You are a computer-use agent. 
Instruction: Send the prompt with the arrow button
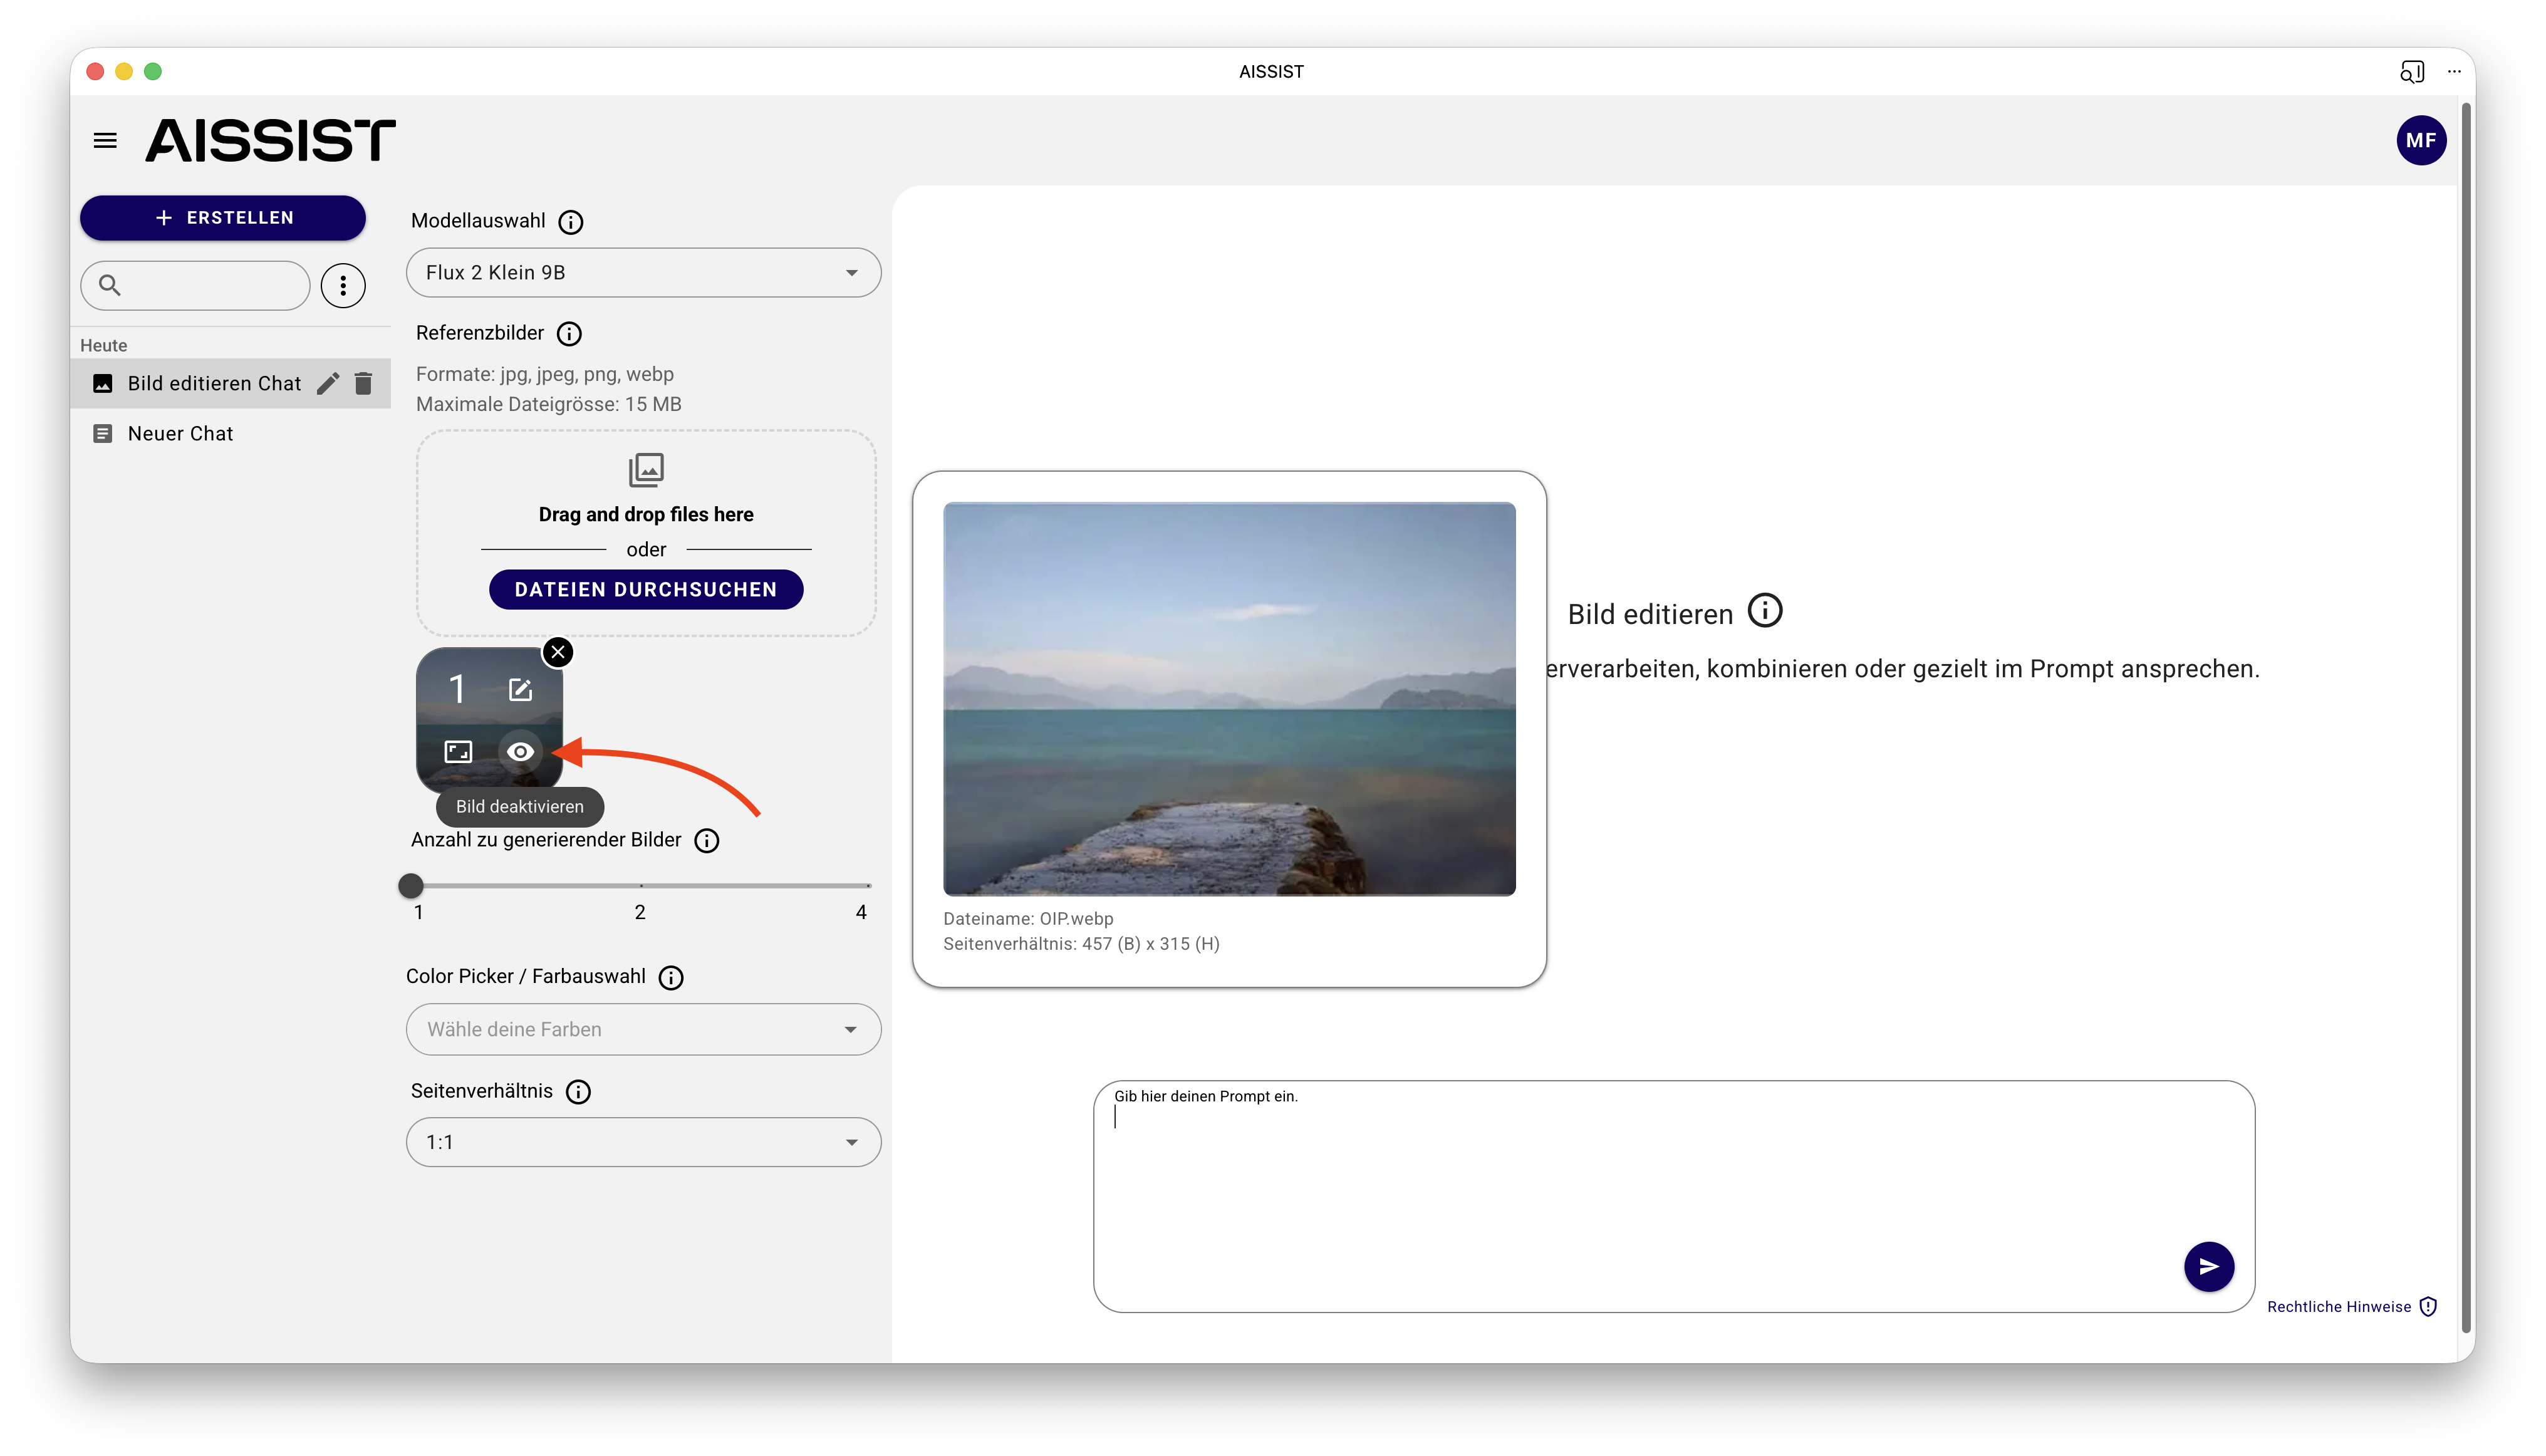pos(2208,1267)
